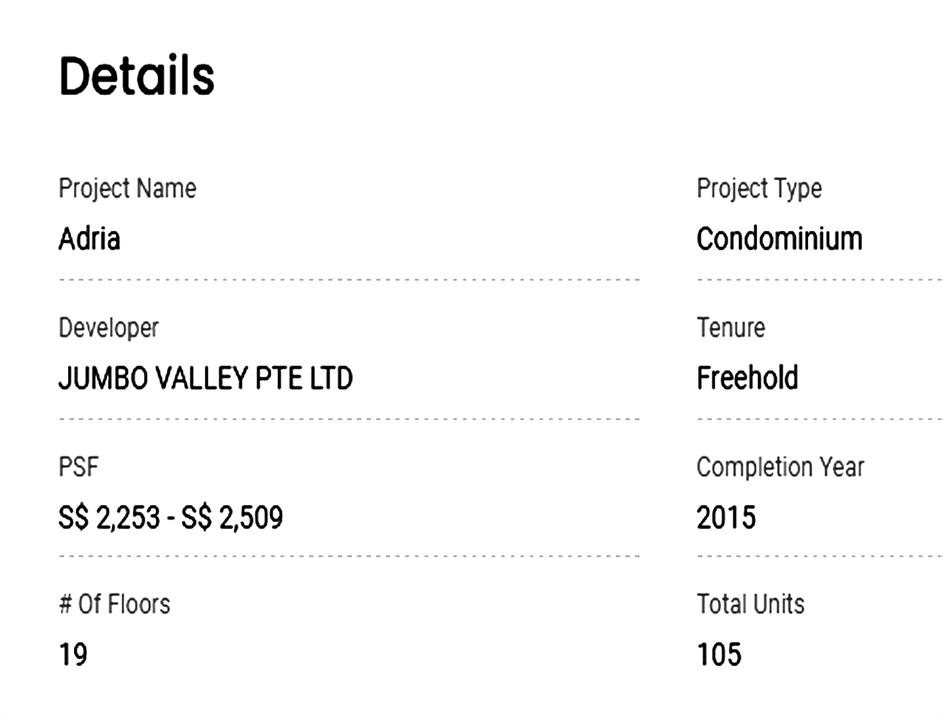
Task: Click the Project Type label
Action: pos(759,188)
